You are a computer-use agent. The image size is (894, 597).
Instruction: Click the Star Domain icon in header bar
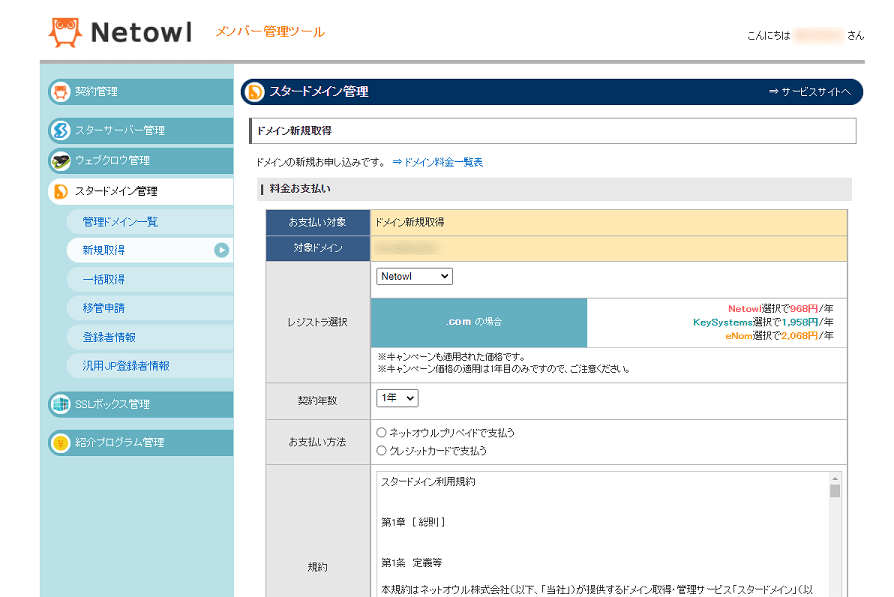point(255,92)
